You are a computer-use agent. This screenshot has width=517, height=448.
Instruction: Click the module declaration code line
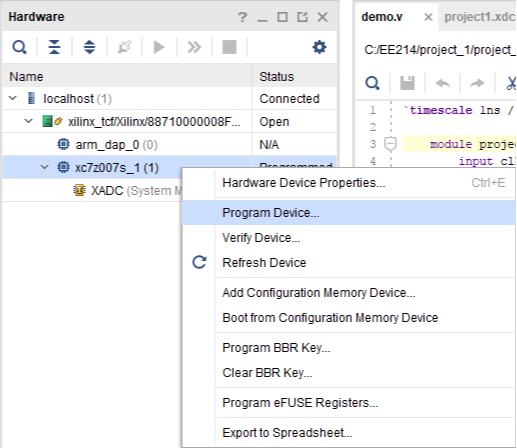coord(459,144)
